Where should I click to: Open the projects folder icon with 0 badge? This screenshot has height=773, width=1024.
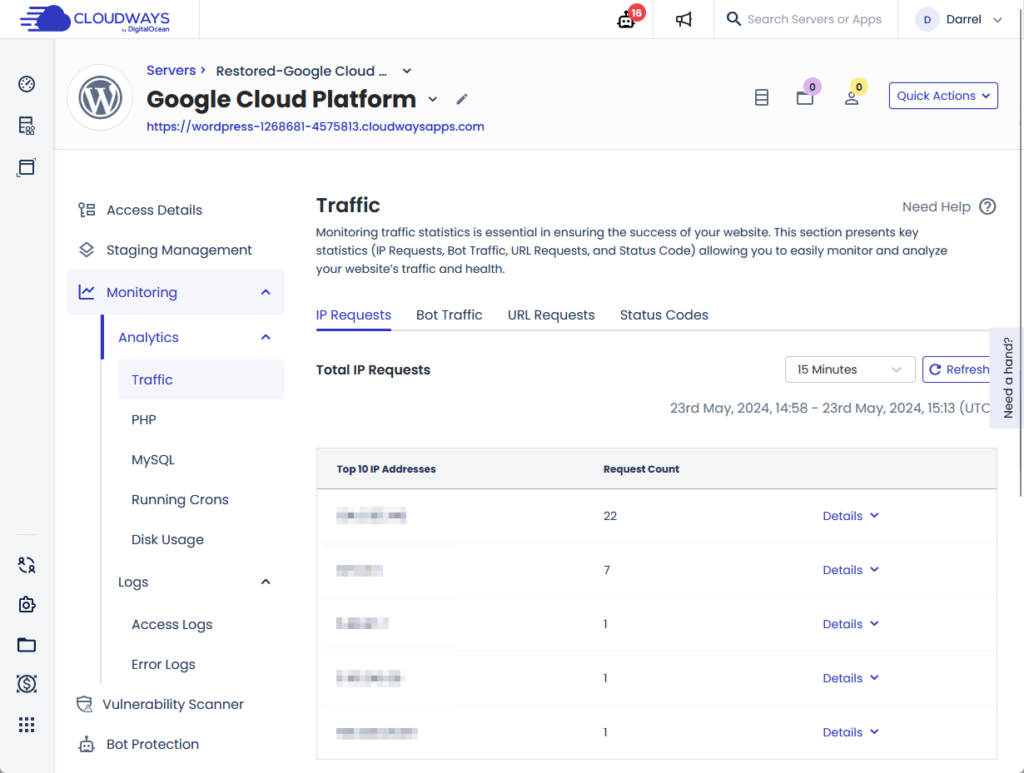[x=805, y=98]
